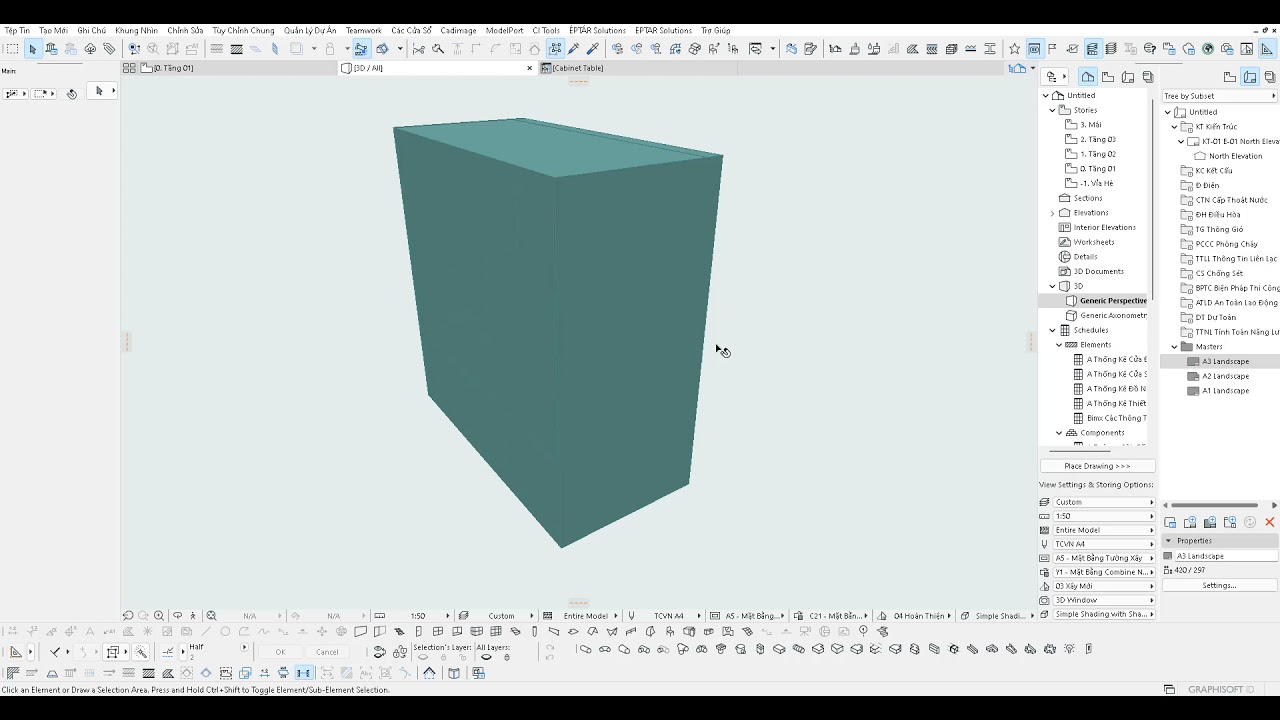The width and height of the screenshot is (1280, 720).
Task: Toggle the highlighted organizer layout mode icon
Action: [1250, 77]
